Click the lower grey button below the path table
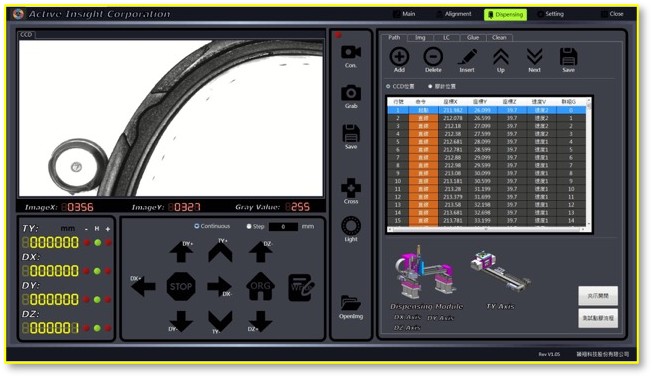652x377 pixels. [x=598, y=318]
